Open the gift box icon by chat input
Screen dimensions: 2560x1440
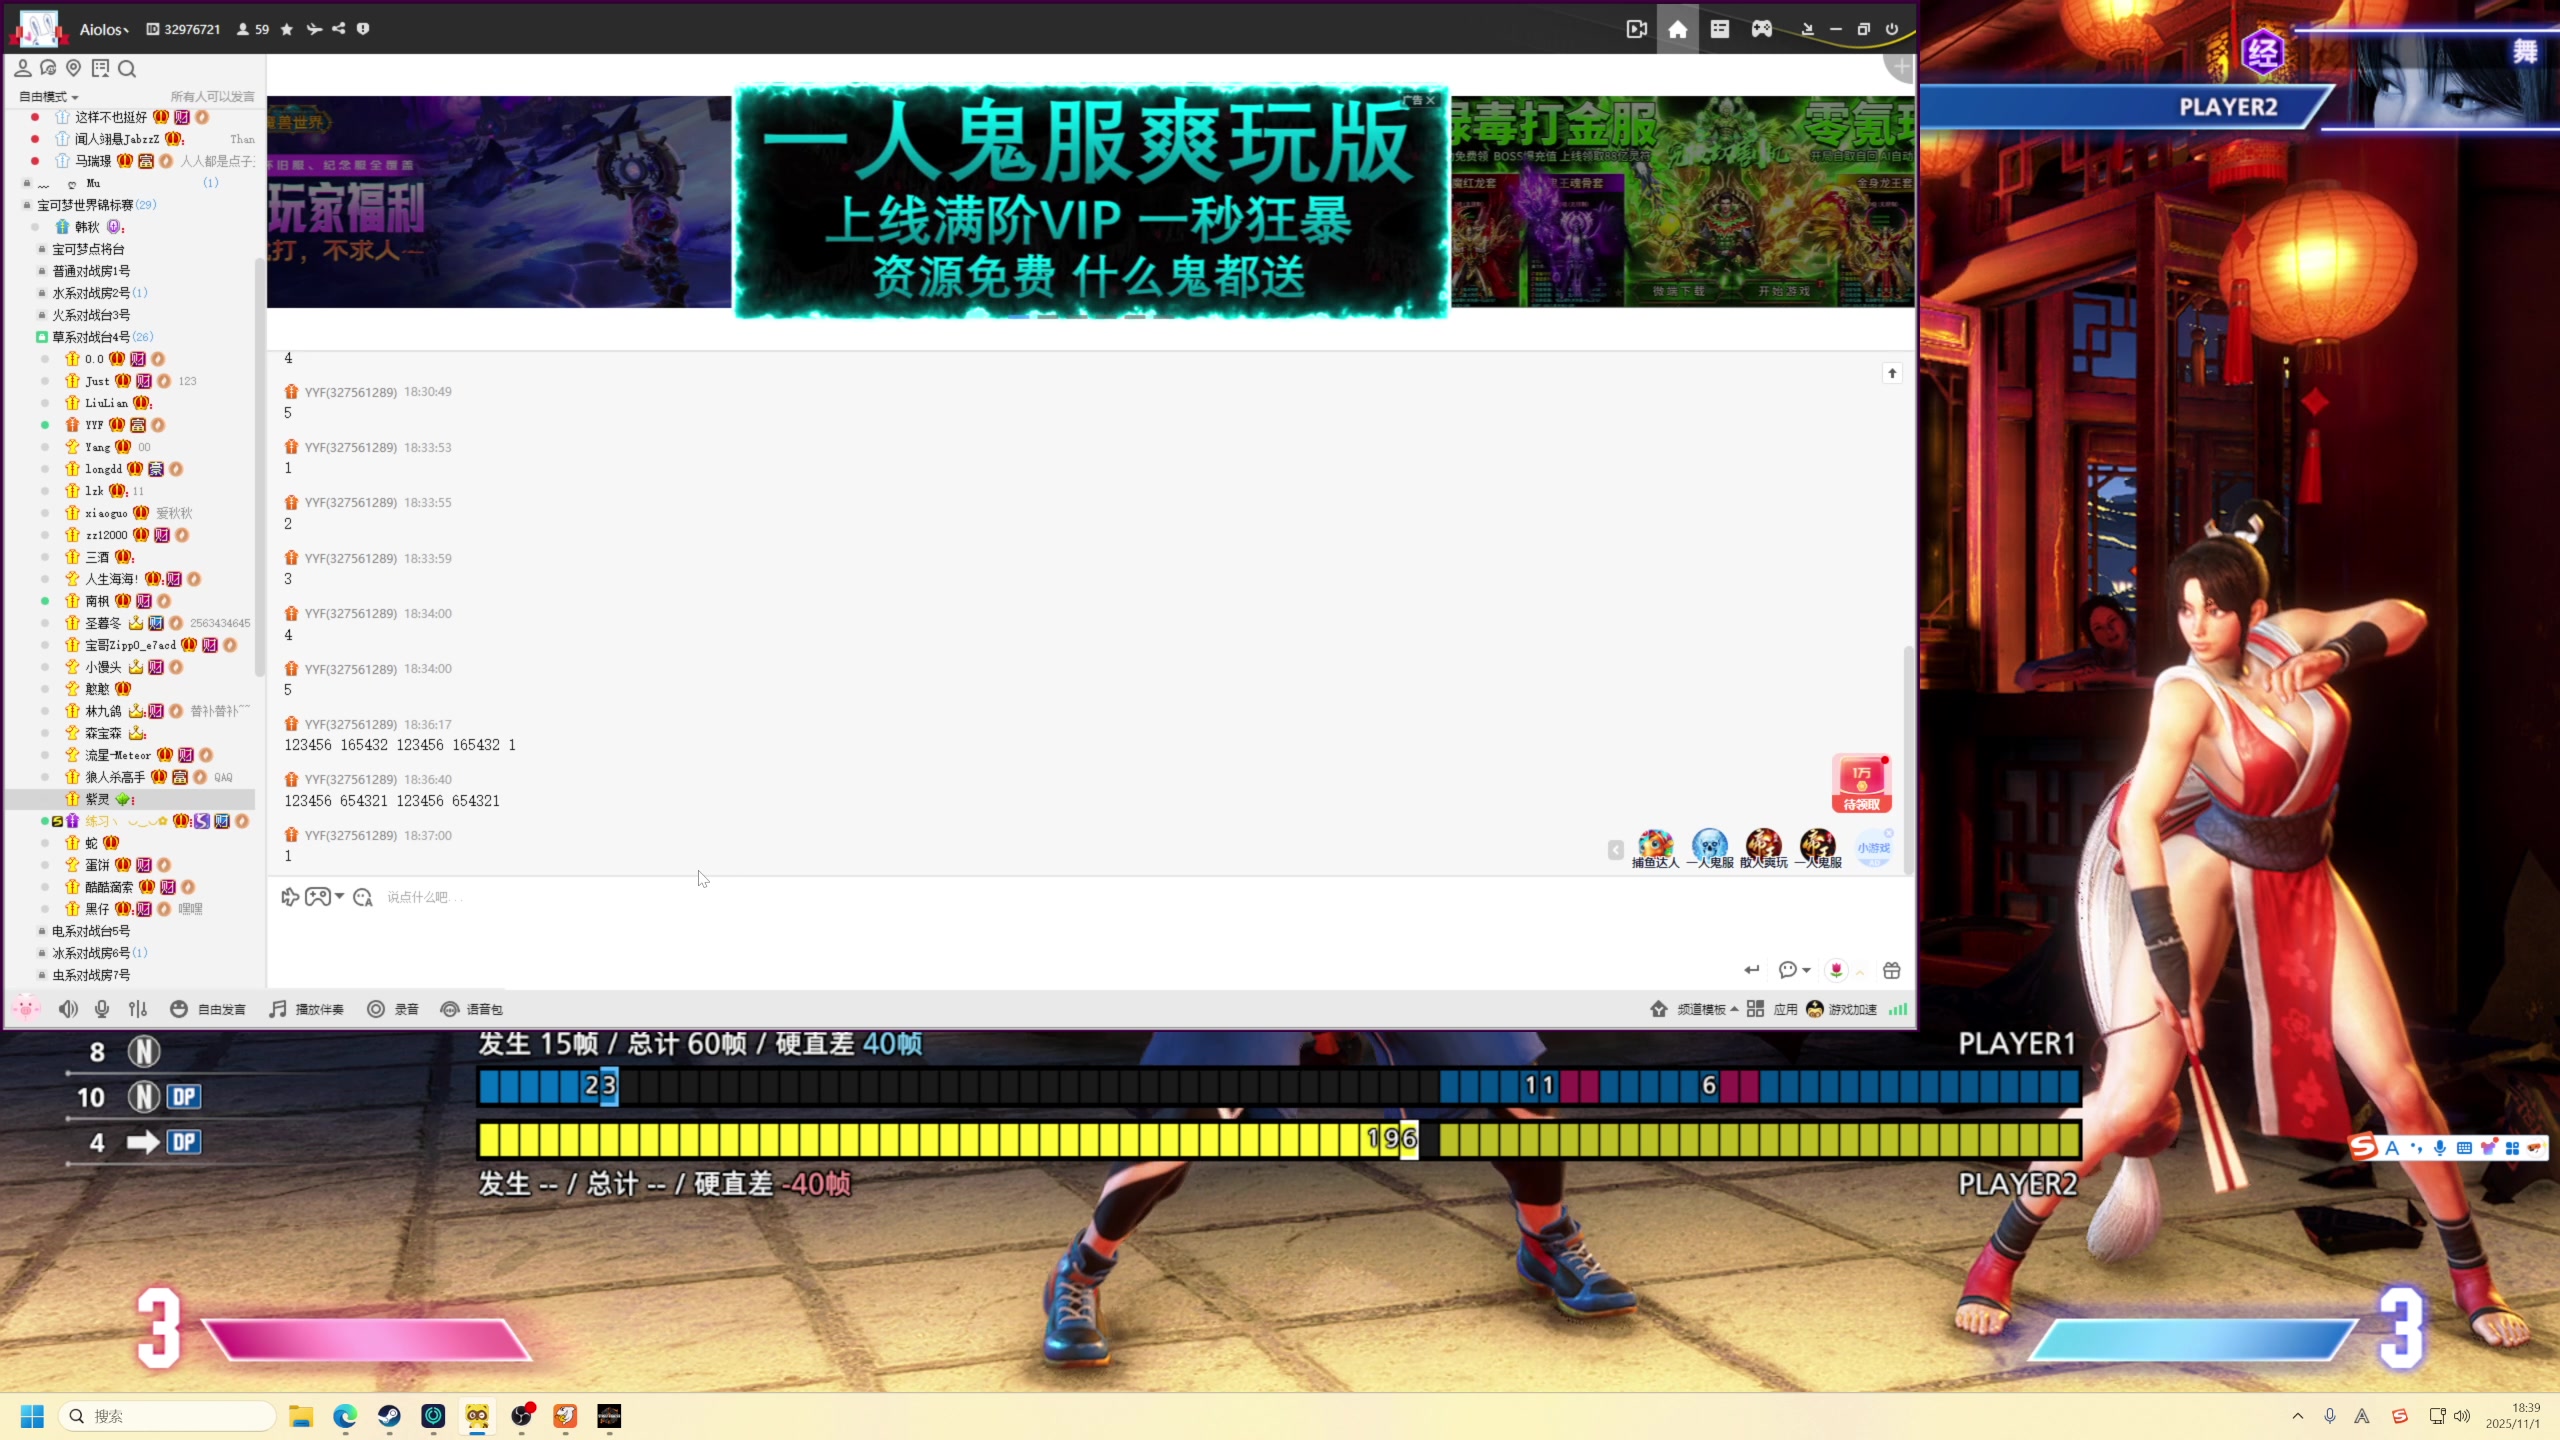[x=1891, y=970]
